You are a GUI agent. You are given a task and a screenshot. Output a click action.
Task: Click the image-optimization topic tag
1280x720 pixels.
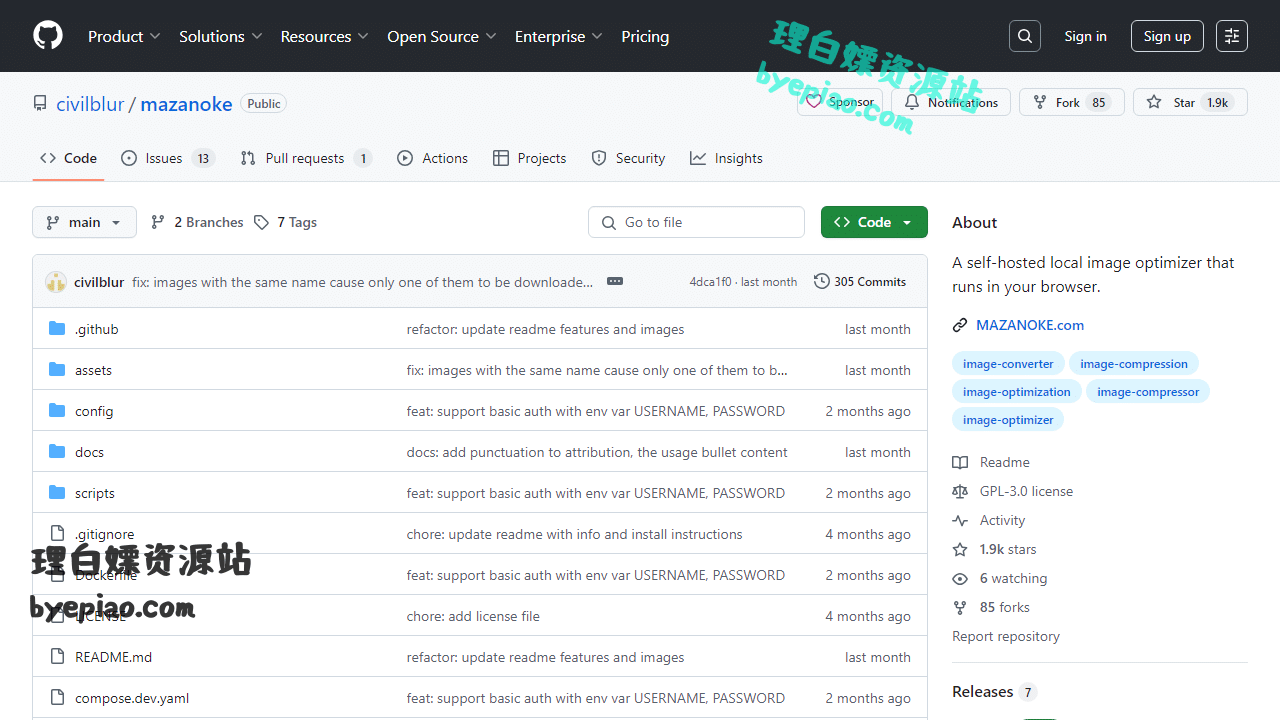pos(1017,392)
